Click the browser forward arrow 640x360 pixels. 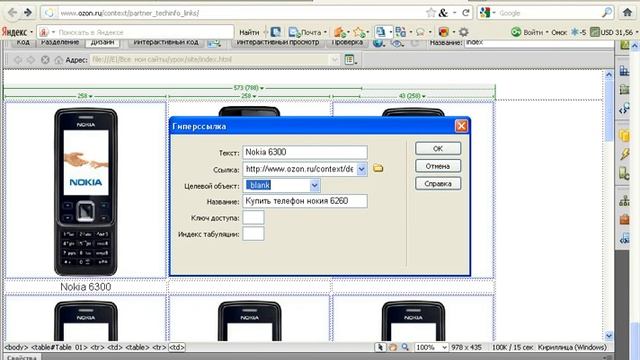click(28, 13)
